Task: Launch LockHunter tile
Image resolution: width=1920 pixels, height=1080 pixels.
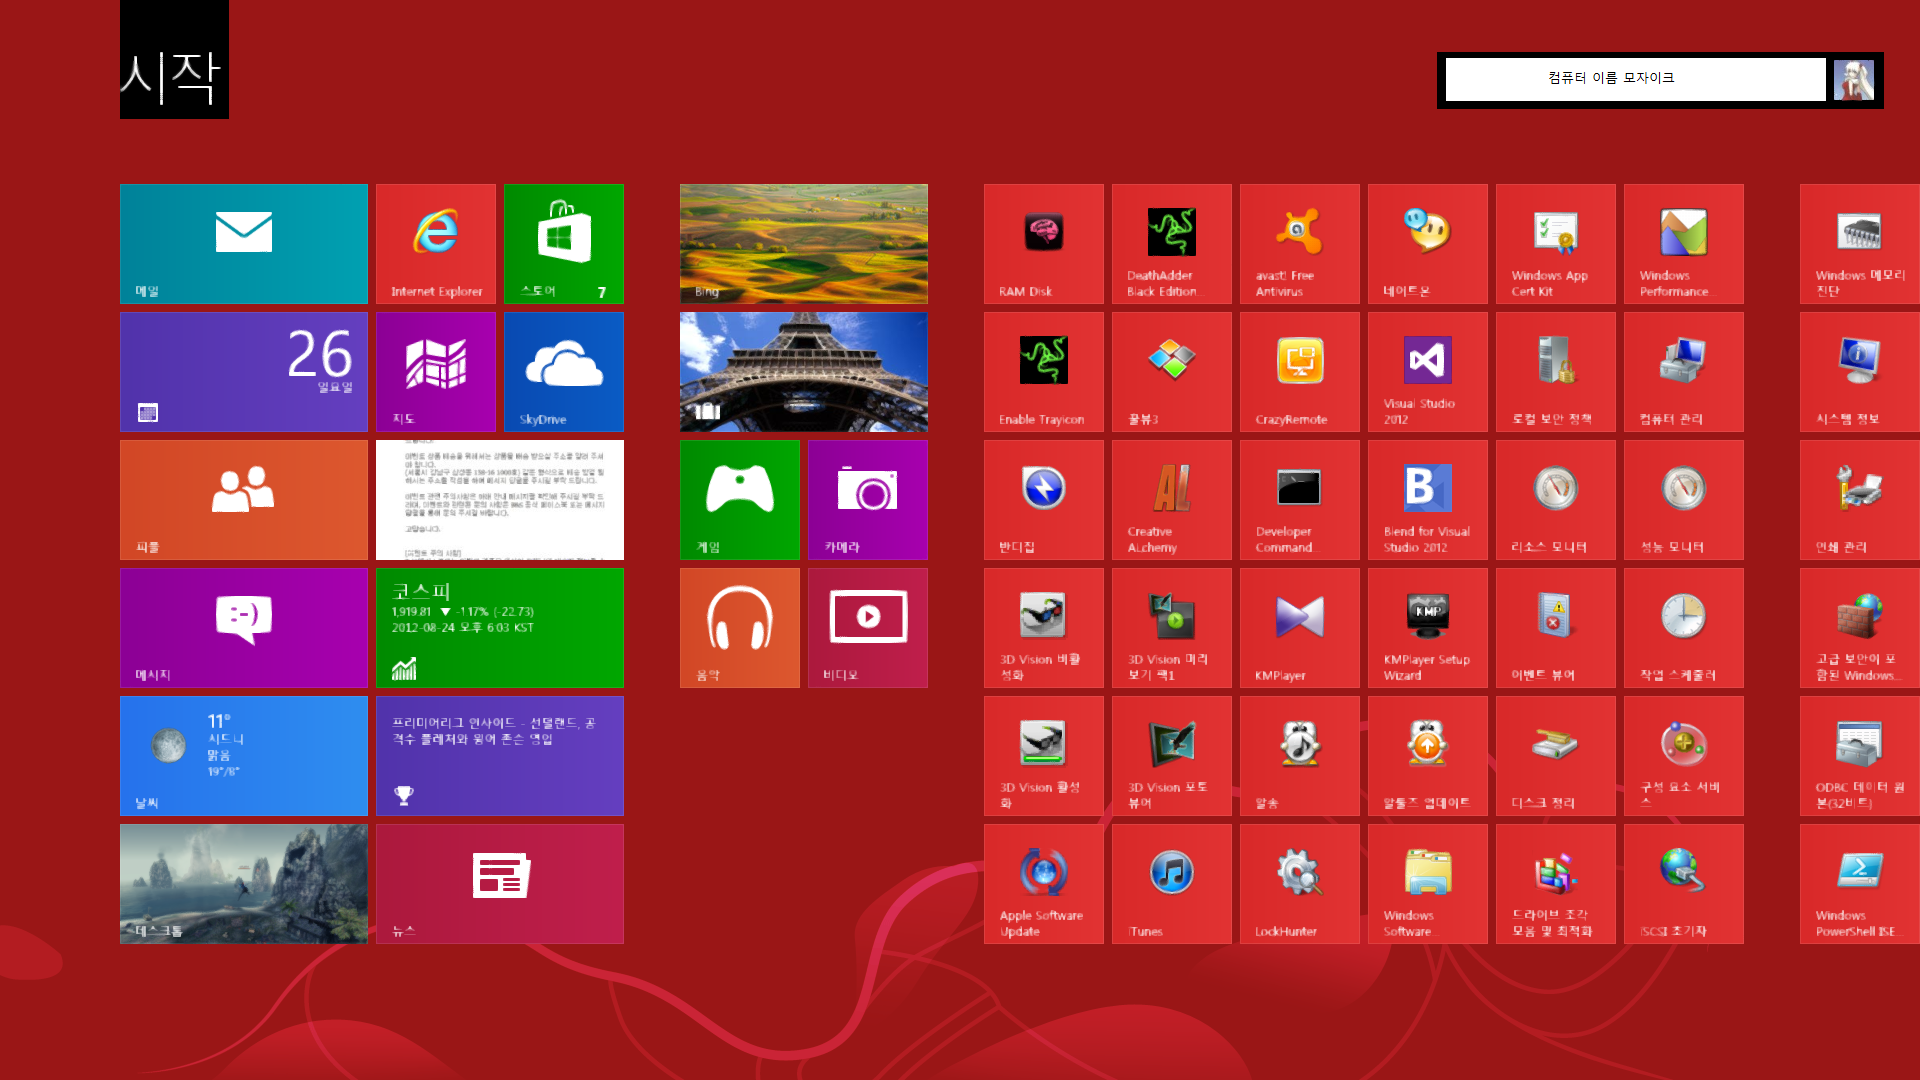Action: pyautogui.click(x=1300, y=884)
